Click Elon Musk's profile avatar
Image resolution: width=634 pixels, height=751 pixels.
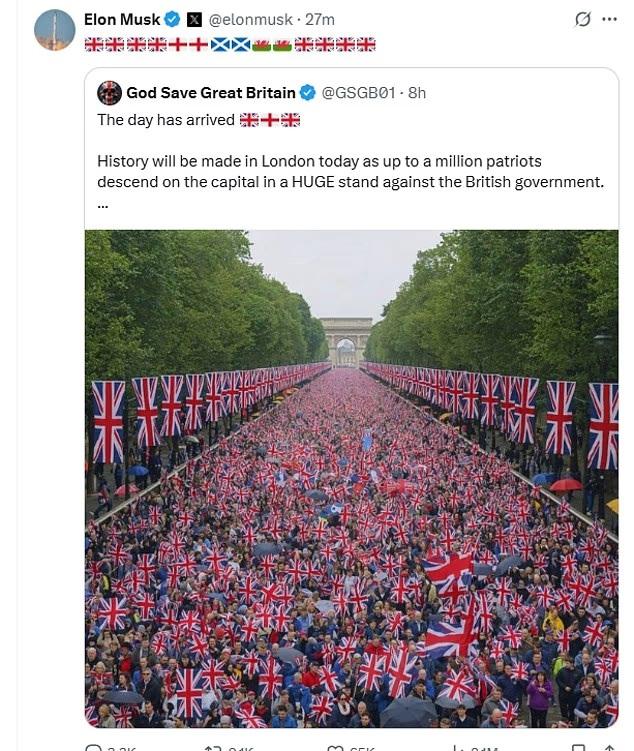[x=55, y=30]
